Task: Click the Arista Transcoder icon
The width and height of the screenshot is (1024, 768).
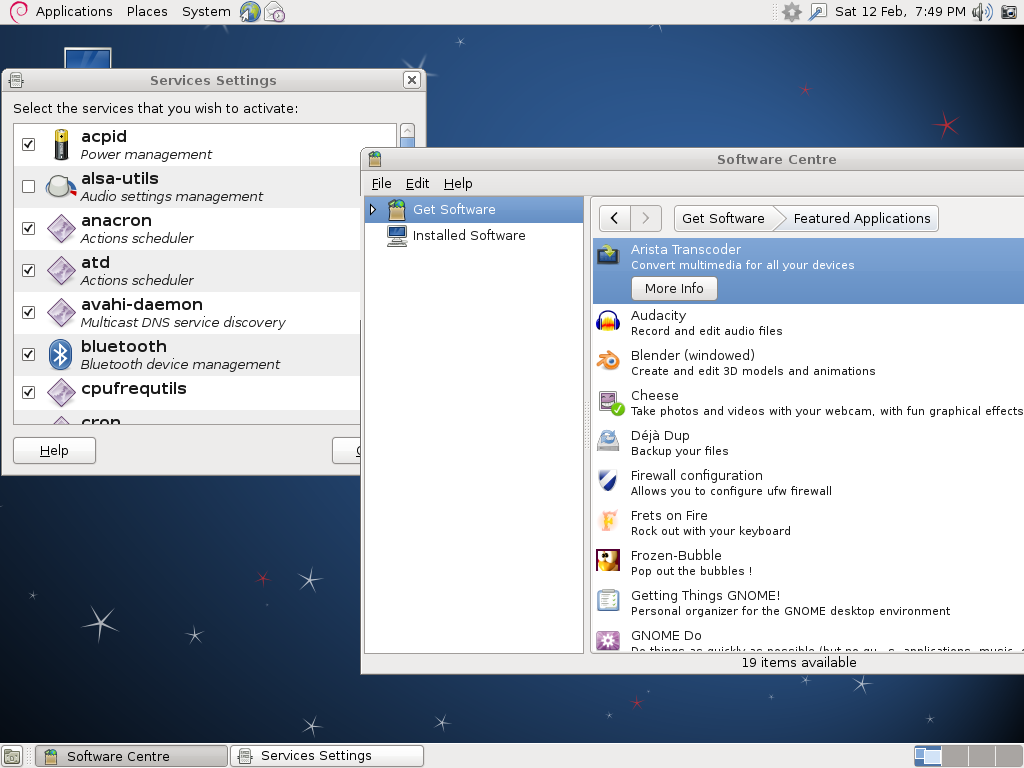Action: pyautogui.click(x=608, y=255)
